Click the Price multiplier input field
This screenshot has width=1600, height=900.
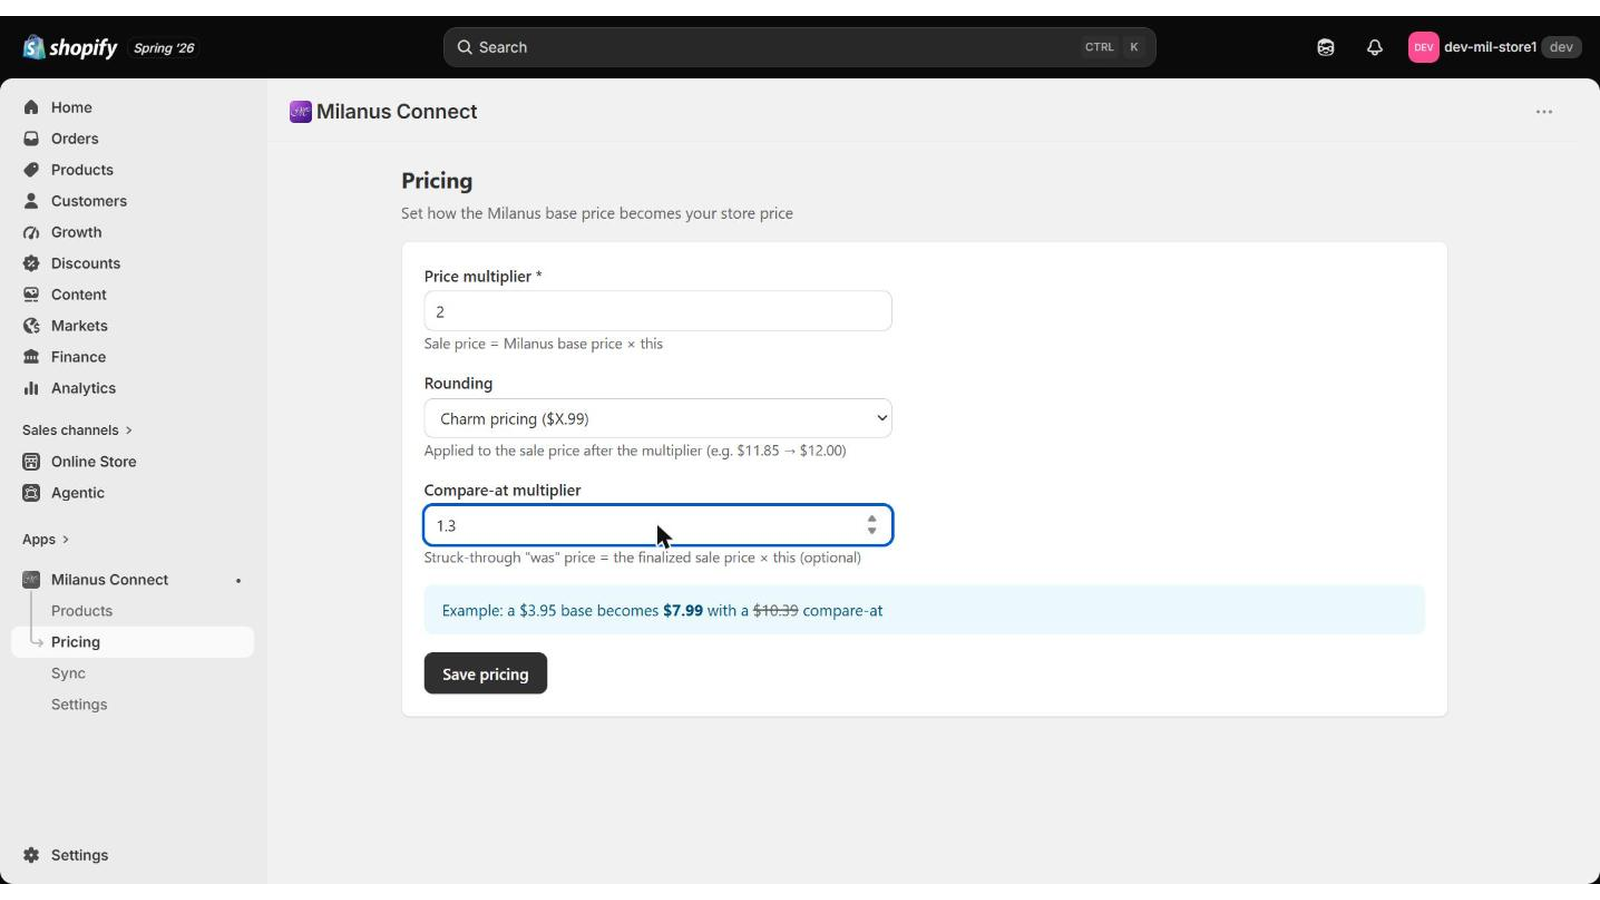(x=658, y=311)
